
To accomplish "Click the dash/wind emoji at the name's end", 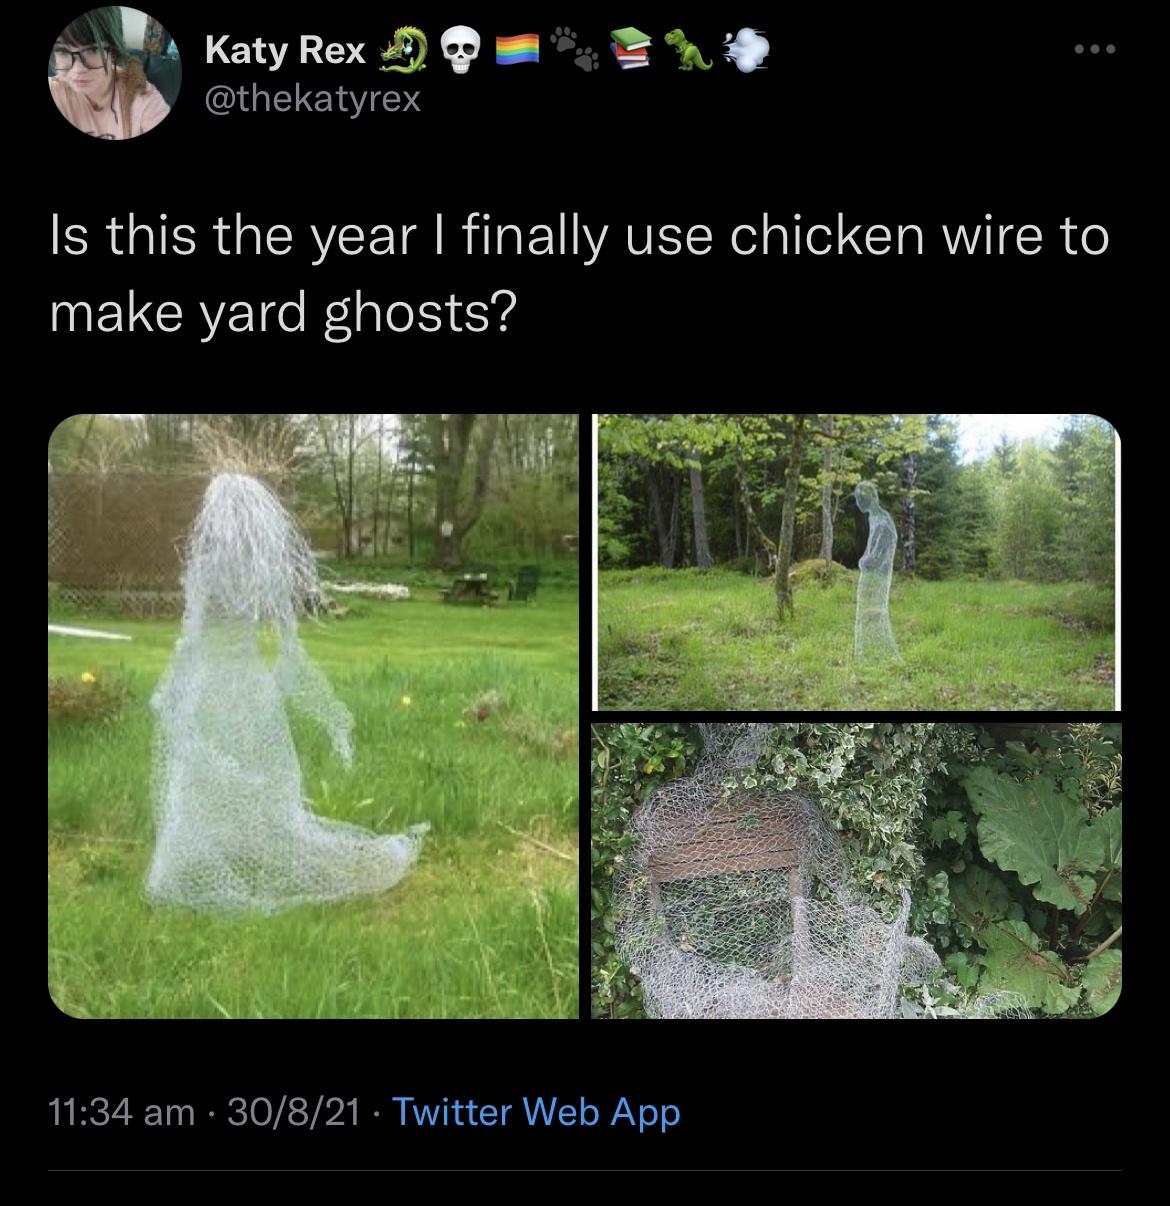I will pyautogui.click(x=744, y=48).
